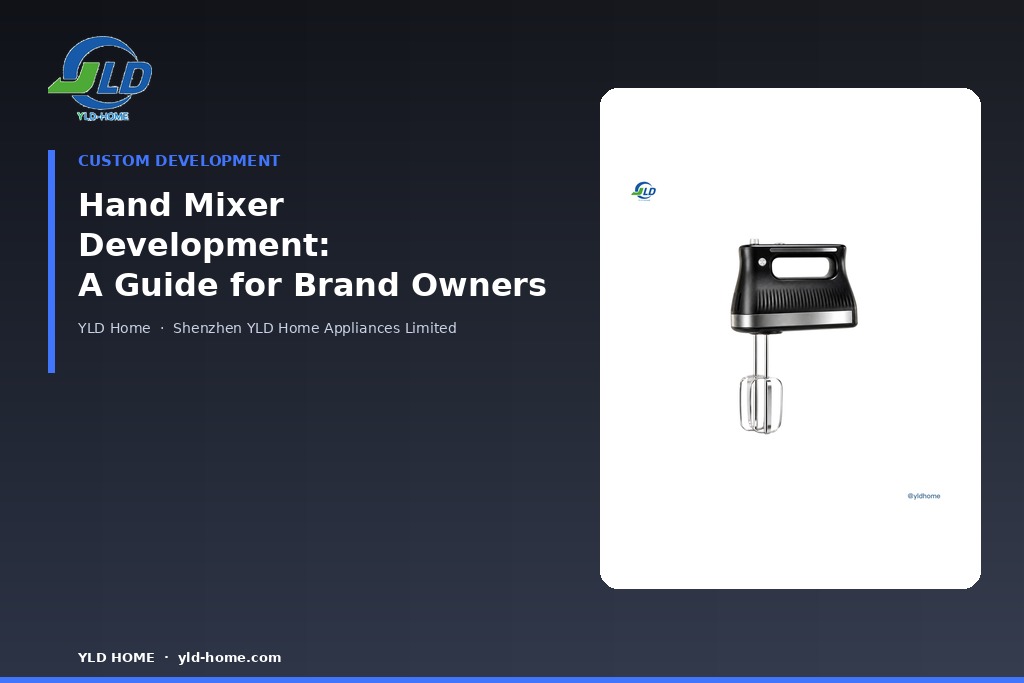1024x683 pixels.
Task: Click 'Shenzhen YLD Home Appliances Limited' text
Action: pos(315,328)
